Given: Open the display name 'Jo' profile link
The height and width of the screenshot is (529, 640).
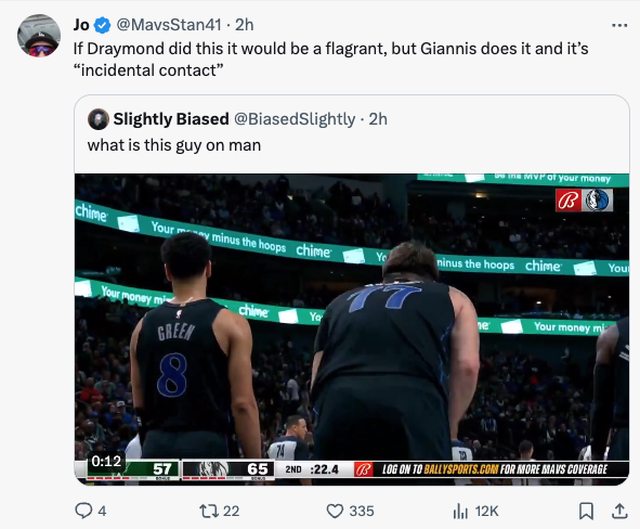Looking at the screenshot, I should [x=81, y=25].
